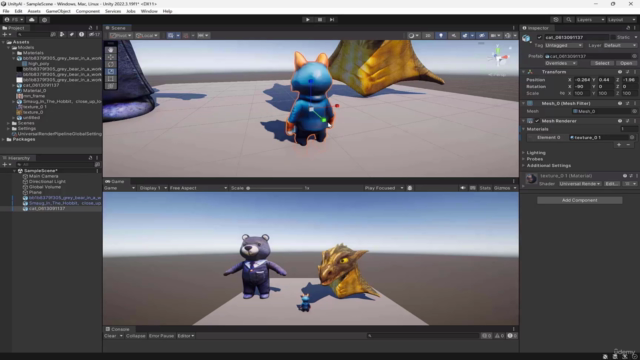Select the Scenes folder in Project
This screenshot has height=360, width=640.
click(25, 123)
